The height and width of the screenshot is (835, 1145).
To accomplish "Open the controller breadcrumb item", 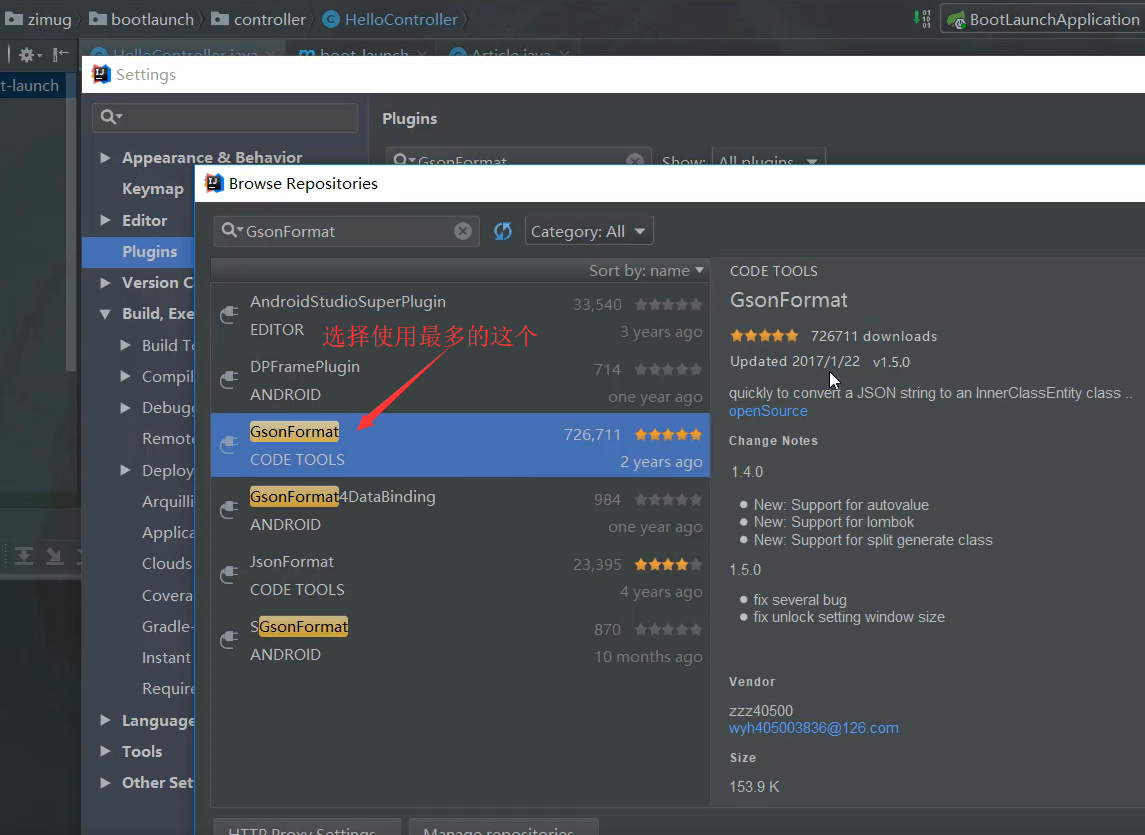I will [259, 20].
